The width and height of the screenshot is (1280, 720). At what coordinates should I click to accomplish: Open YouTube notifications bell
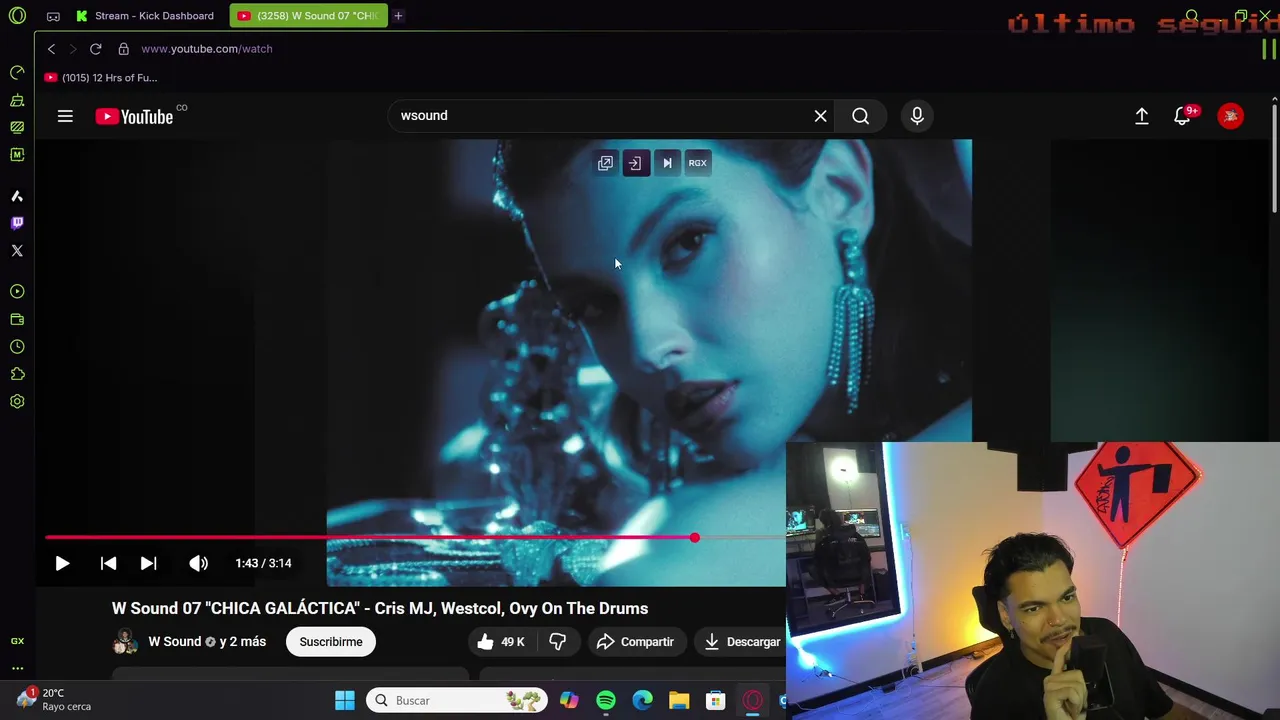(1183, 116)
